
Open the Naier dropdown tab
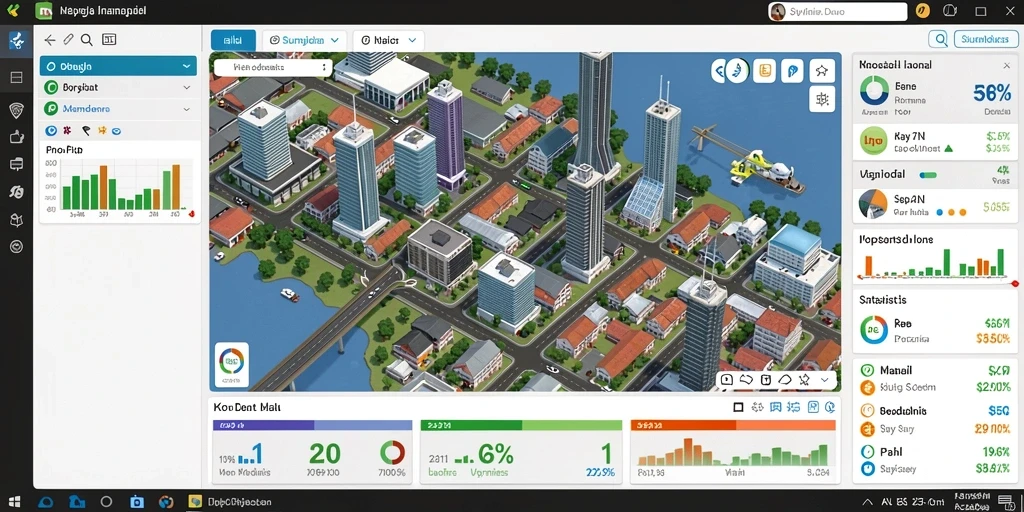389,40
